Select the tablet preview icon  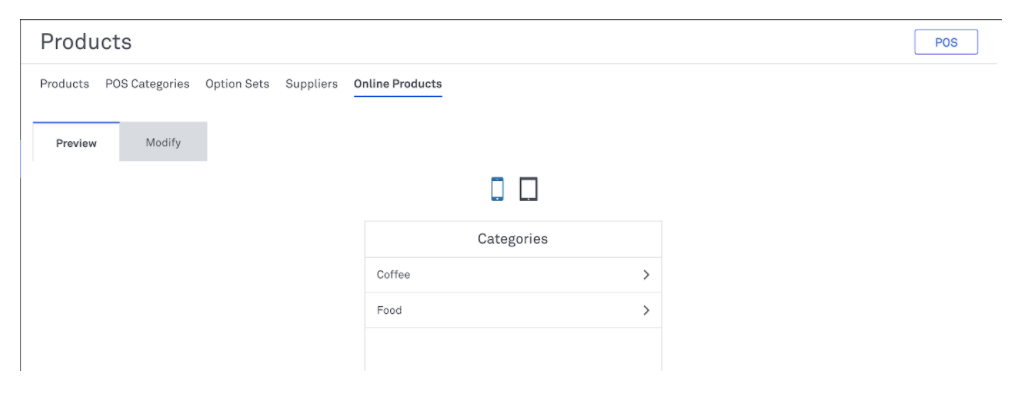[528, 189]
